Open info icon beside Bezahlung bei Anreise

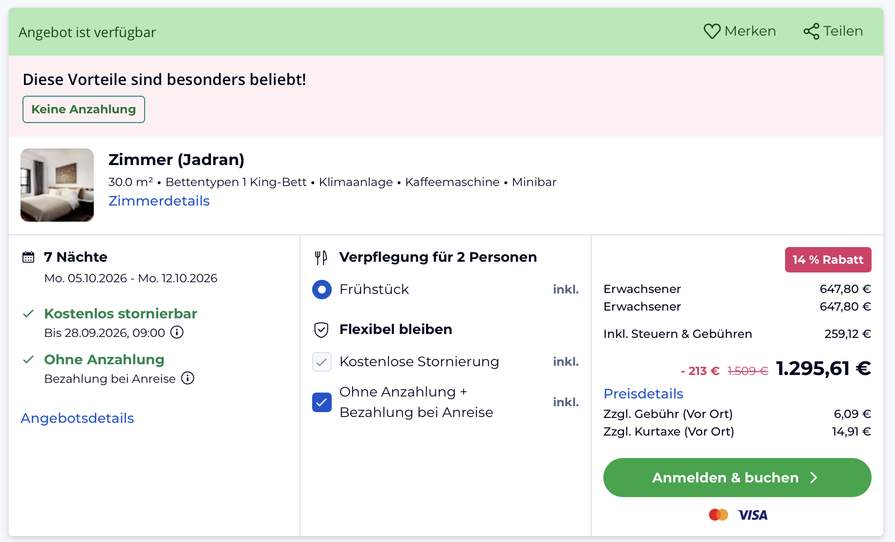(x=188, y=378)
